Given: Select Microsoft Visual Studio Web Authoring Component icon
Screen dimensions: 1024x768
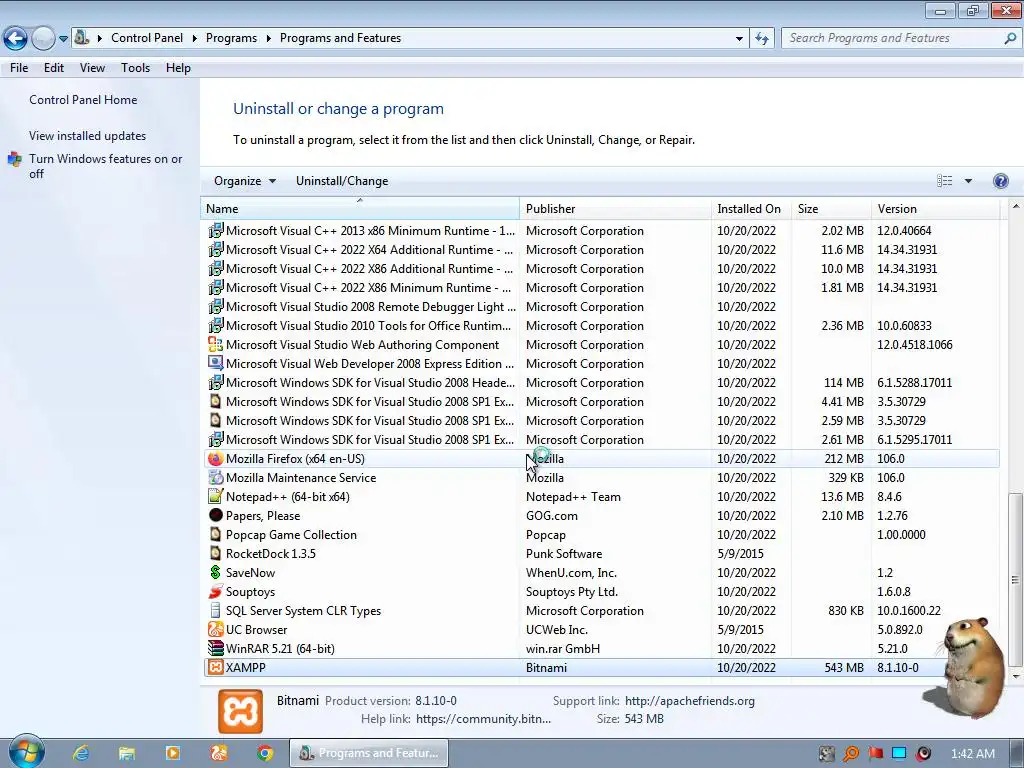Looking at the screenshot, I should point(216,344).
